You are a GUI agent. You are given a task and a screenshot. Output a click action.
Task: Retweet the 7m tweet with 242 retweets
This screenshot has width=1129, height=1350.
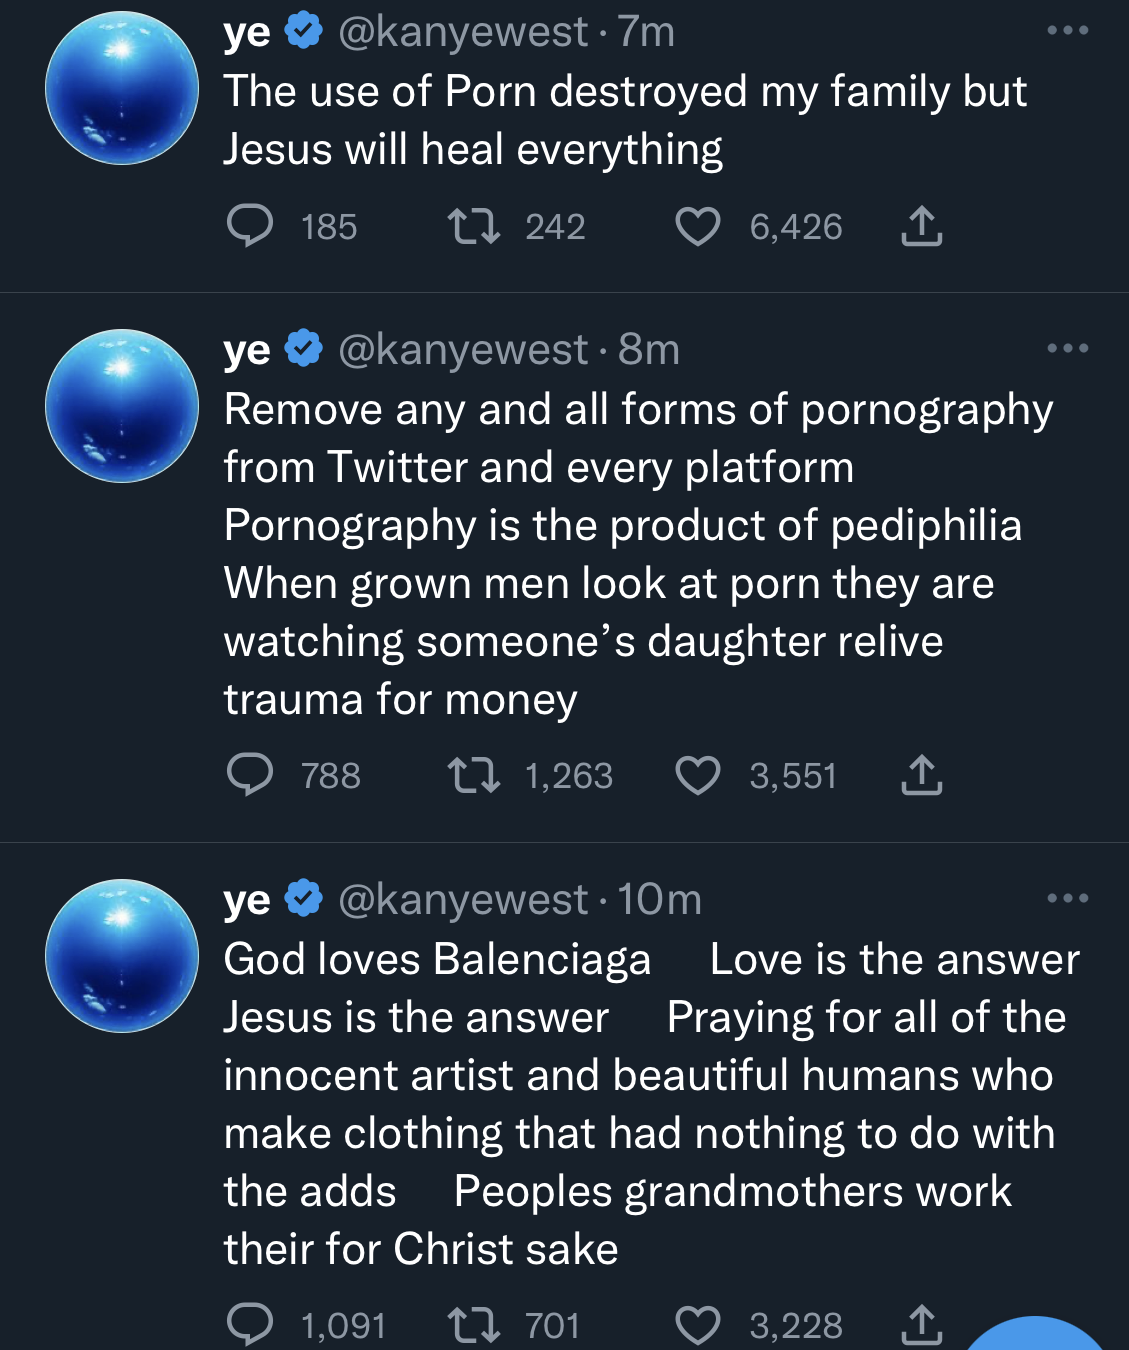474,226
